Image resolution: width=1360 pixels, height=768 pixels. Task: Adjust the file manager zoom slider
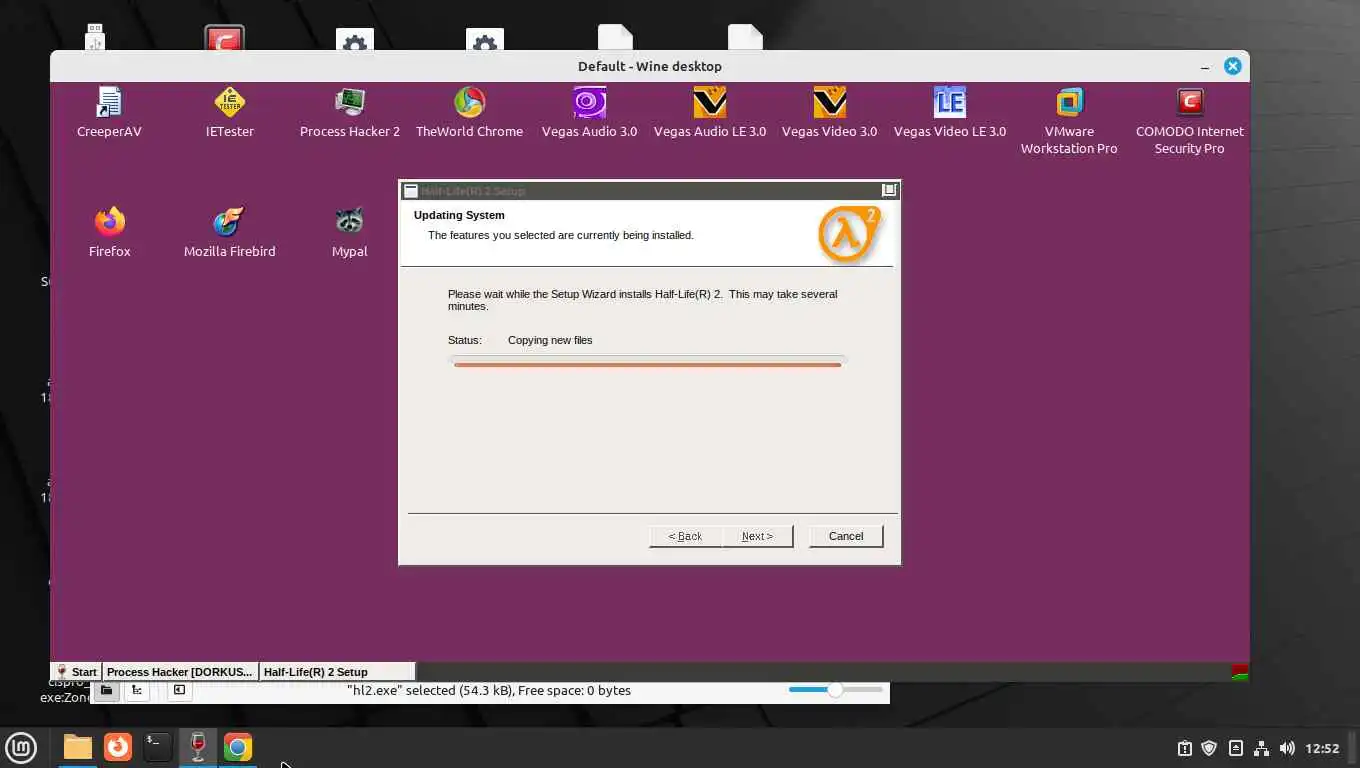click(x=835, y=689)
